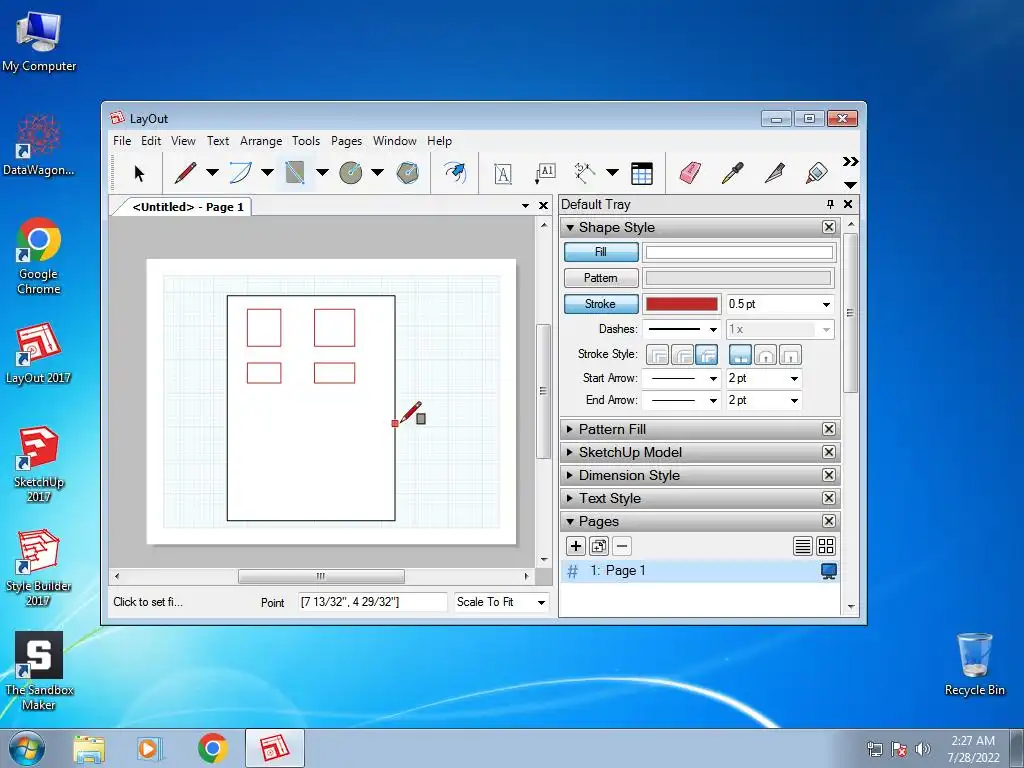Viewport: 1024px width, 768px height.
Task: Open the File menu
Action: [x=122, y=141]
